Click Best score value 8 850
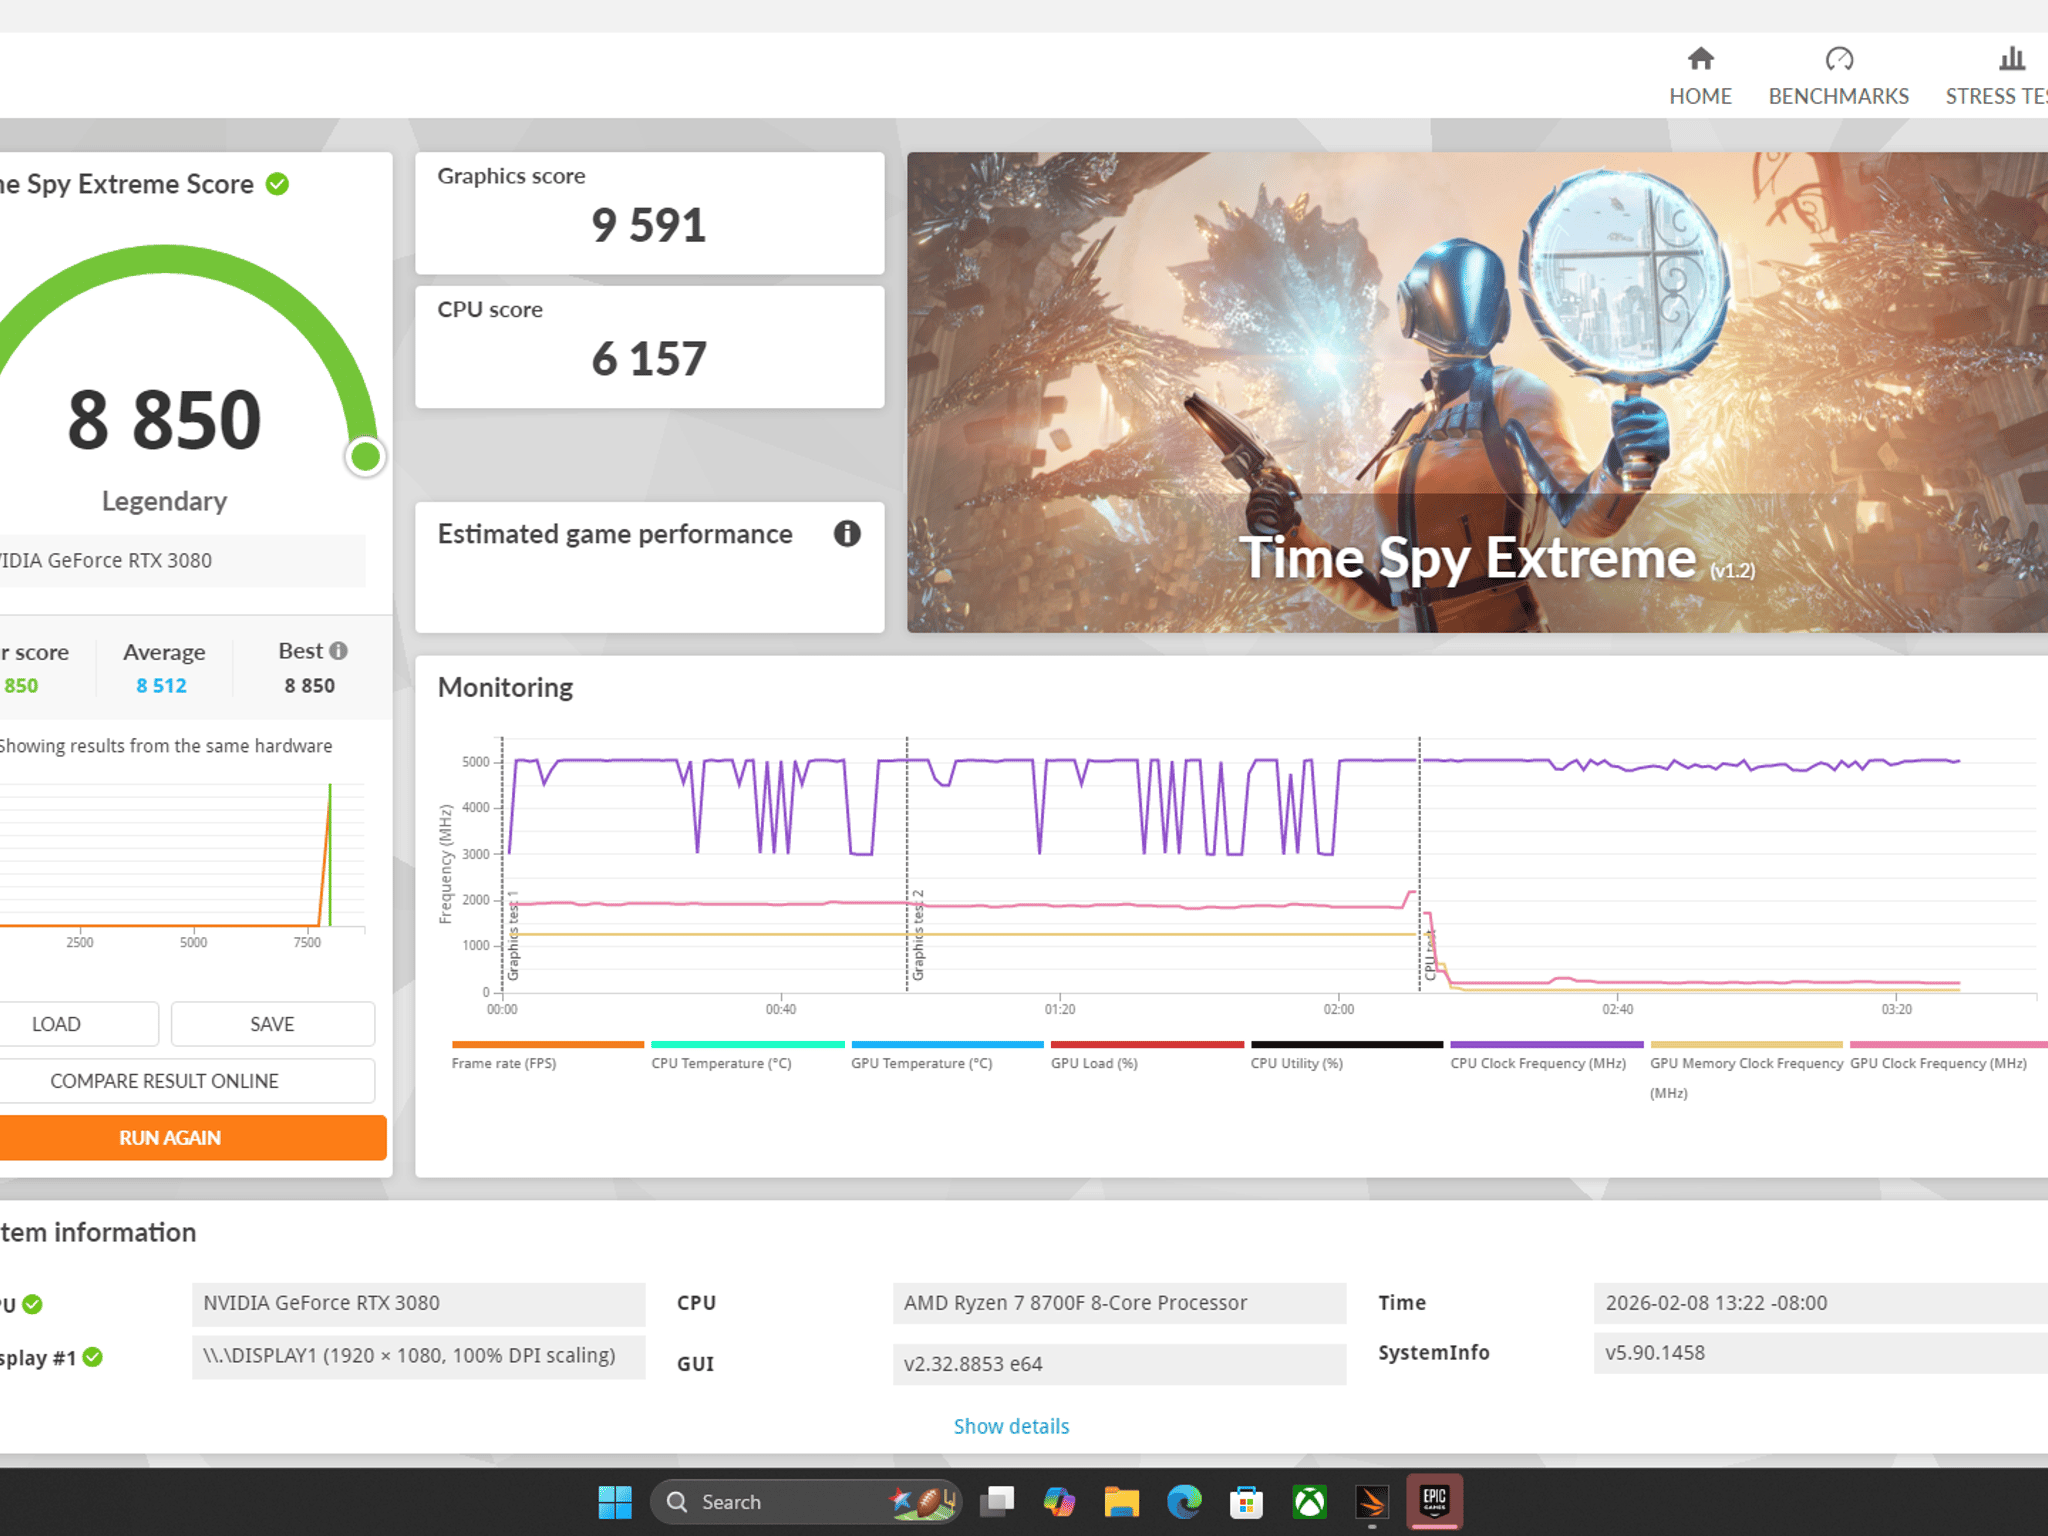The height and width of the screenshot is (1536, 2048). pyautogui.click(x=309, y=686)
